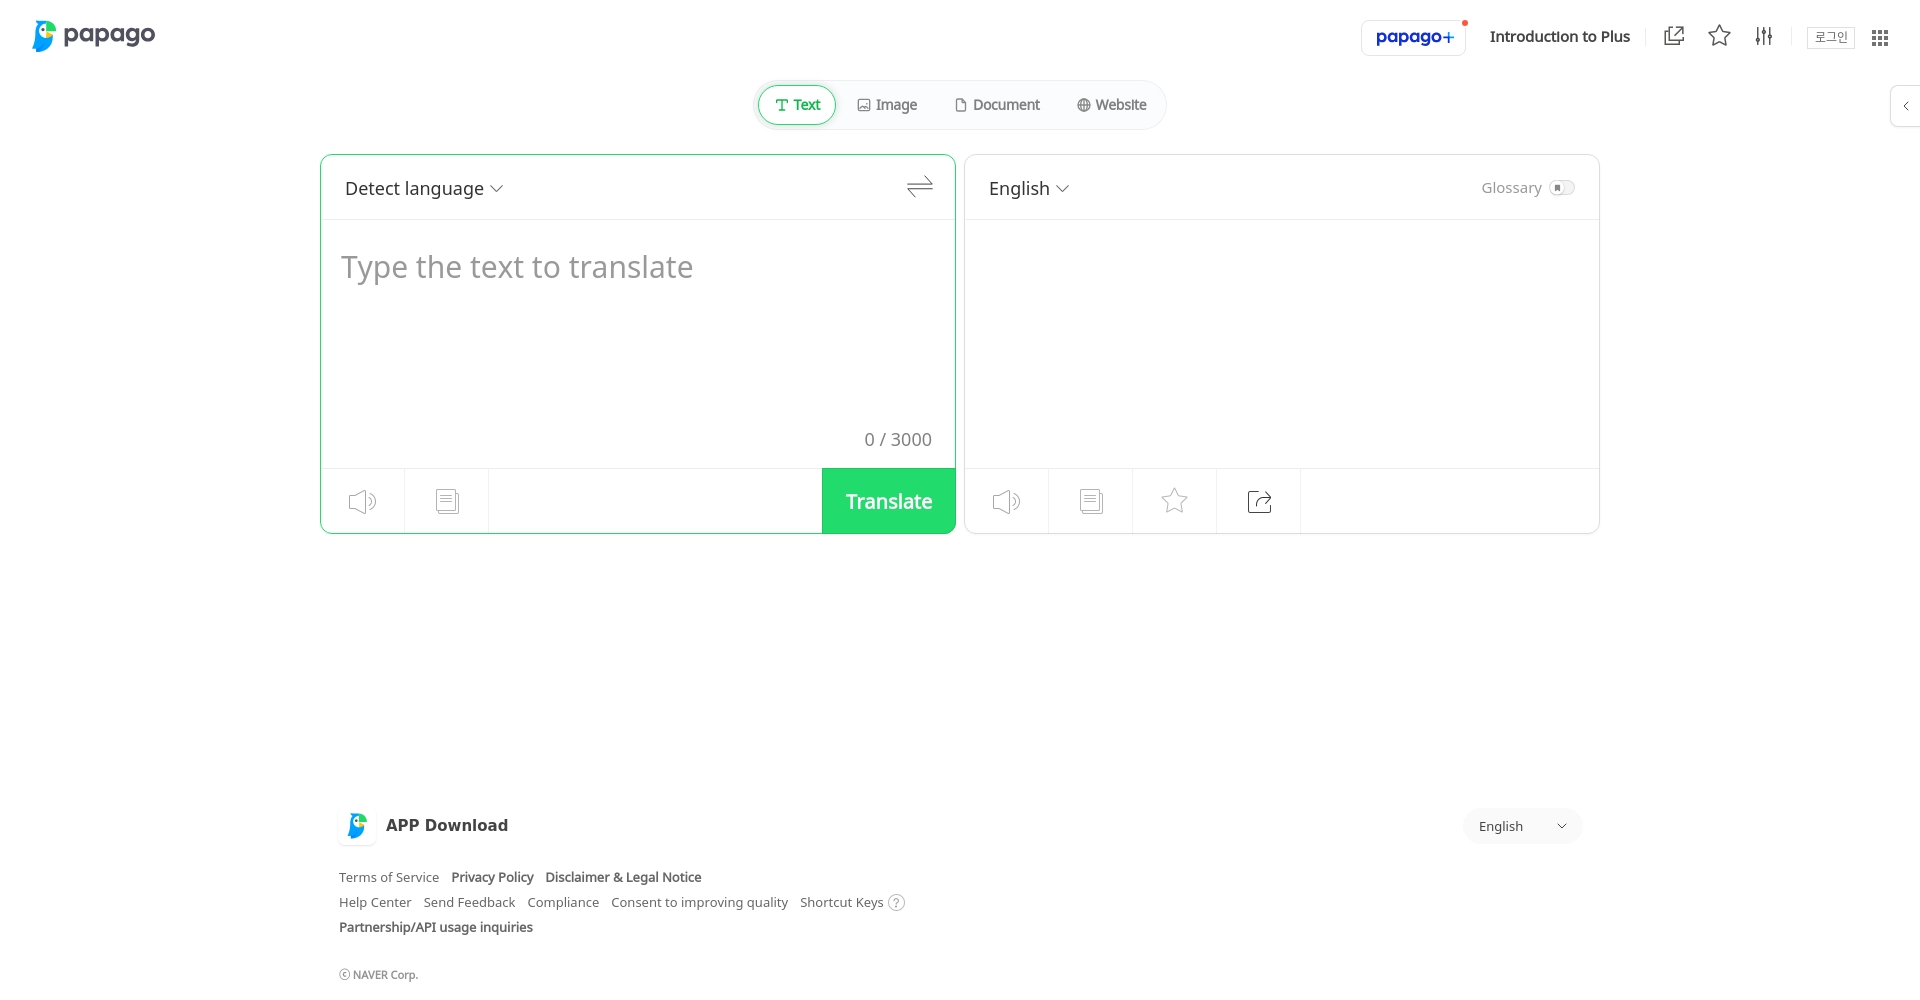1920x1000 pixels.
Task: Open the English target language dropdown
Action: click(x=1029, y=189)
